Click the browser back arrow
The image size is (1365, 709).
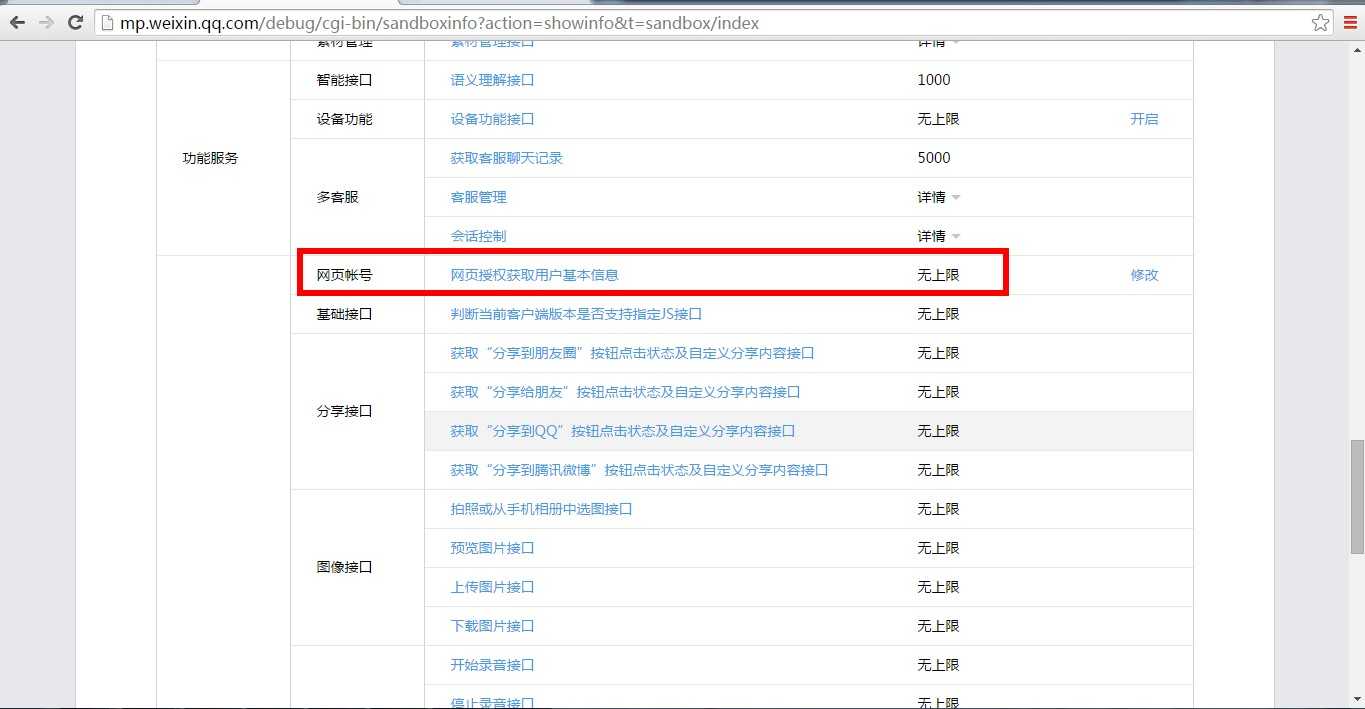click(17, 22)
